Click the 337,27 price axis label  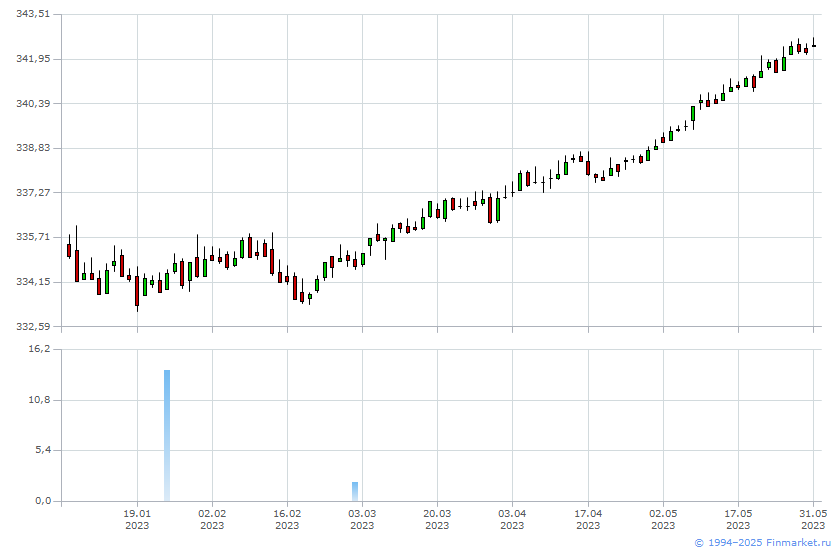click(33, 192)
